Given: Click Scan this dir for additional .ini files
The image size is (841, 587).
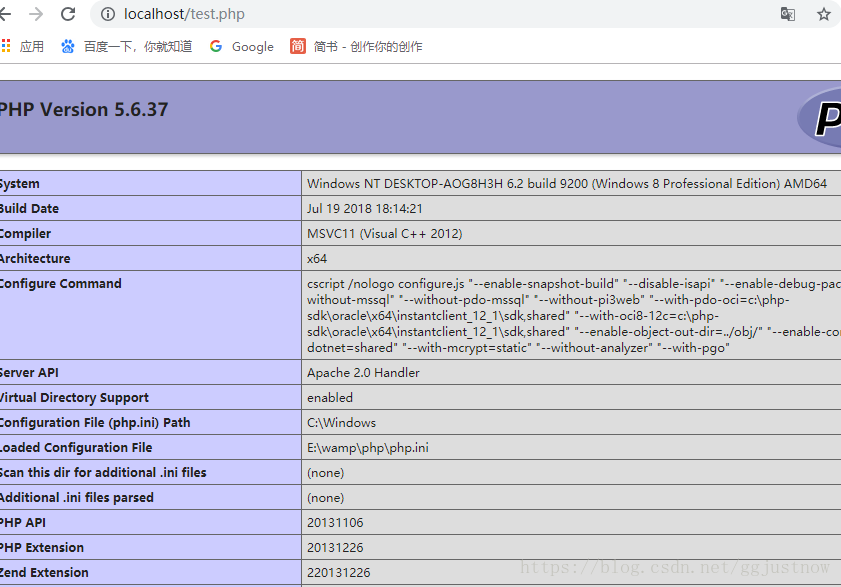Looking at the screenshot, I should pos(103,473).
